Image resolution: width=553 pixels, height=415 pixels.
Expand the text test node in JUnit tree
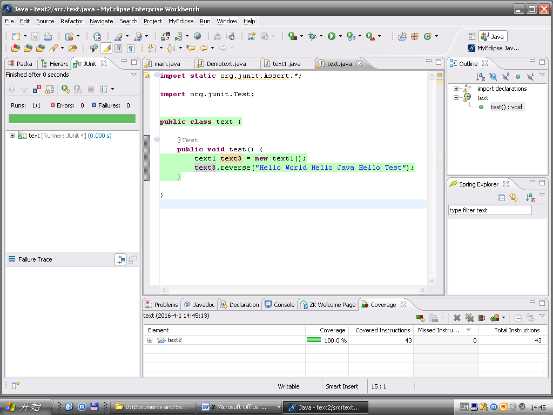tap(12, 136)
